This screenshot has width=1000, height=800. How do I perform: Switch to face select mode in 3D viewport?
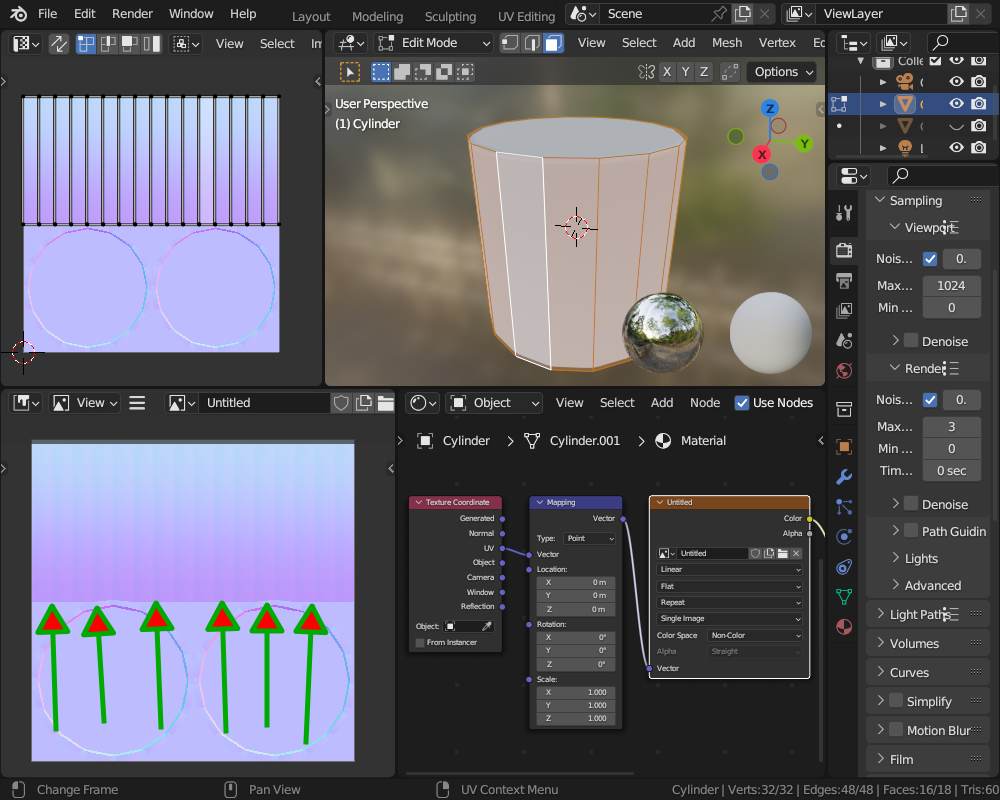pyautogui.click(x=553, y=43)
